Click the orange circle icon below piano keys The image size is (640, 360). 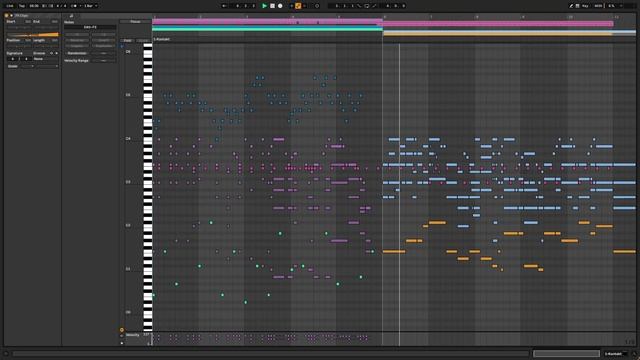pos(122,330)
